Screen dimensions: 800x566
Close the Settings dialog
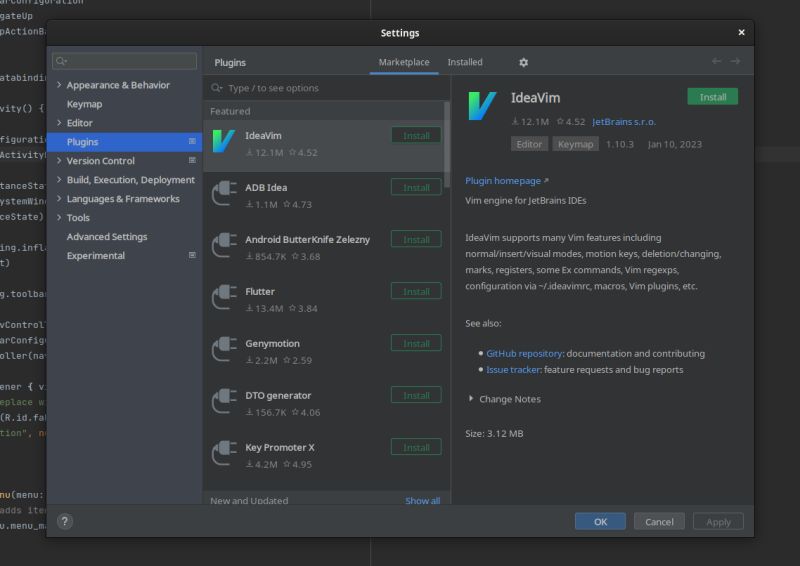click(x=741, y=33)
